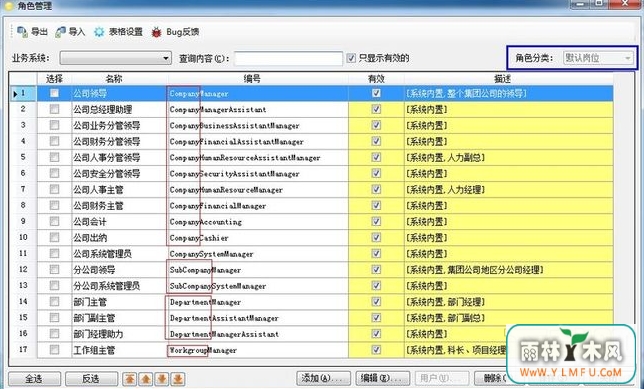Click row header number 5

coord(23,157)
